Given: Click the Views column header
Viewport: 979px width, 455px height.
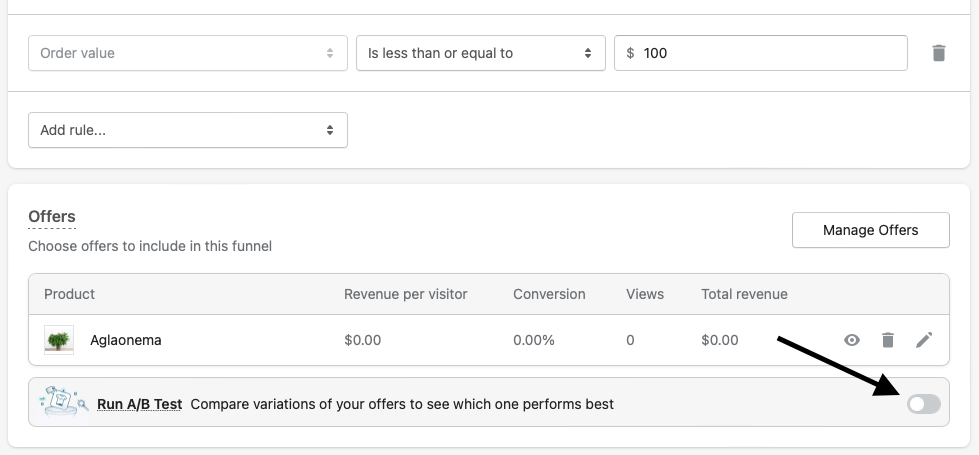Looking at the screenshot, I should 645,294.
